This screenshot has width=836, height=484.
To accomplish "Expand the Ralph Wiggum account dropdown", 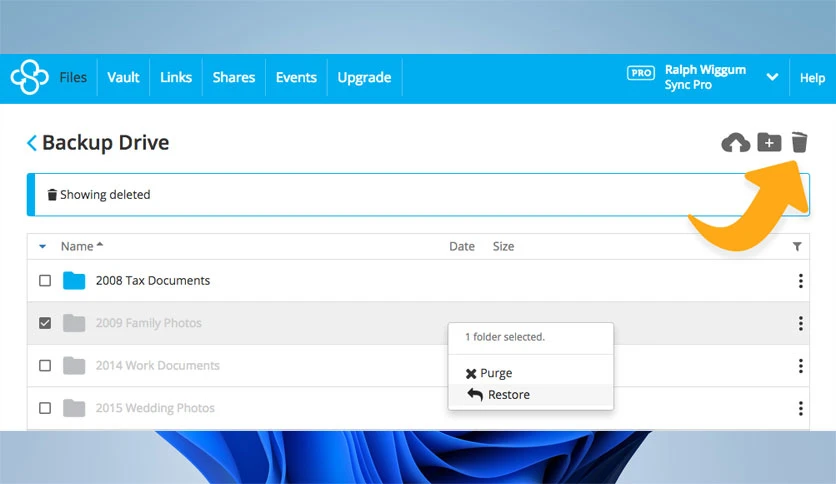I will pyautogui.click(x=772, y=77).
